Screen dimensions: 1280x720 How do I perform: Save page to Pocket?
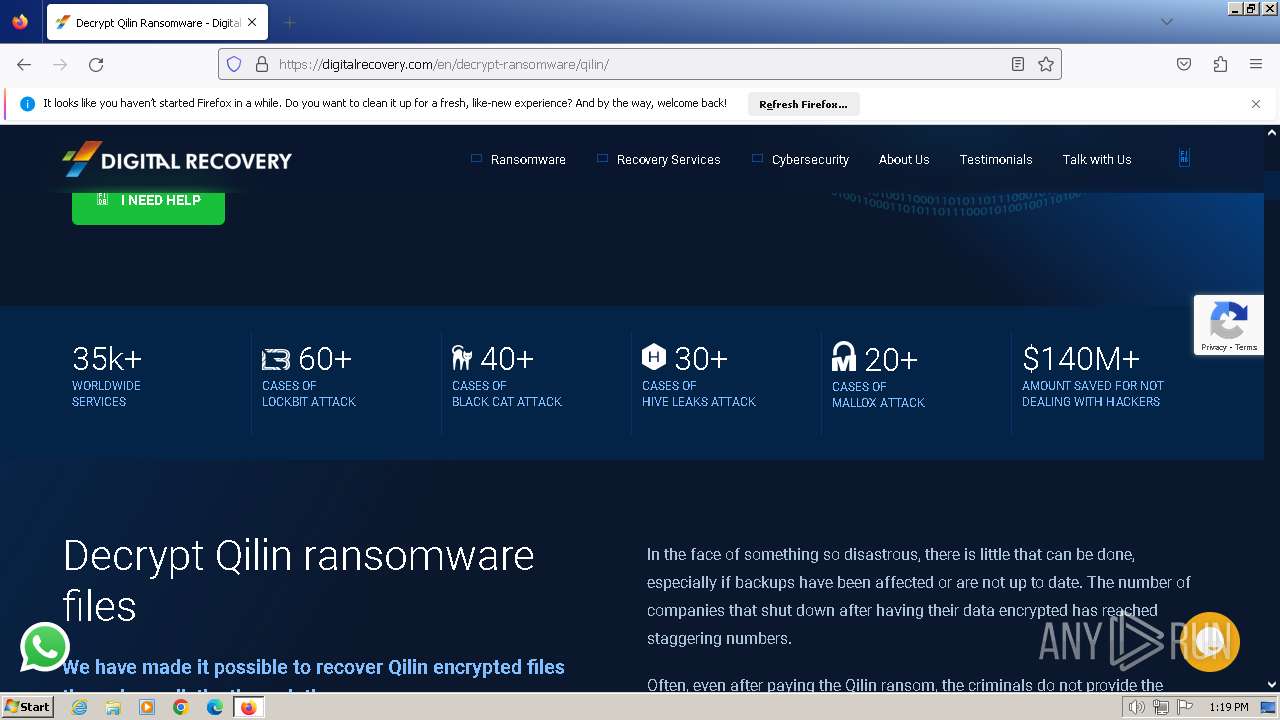[x=1184, y=64]
